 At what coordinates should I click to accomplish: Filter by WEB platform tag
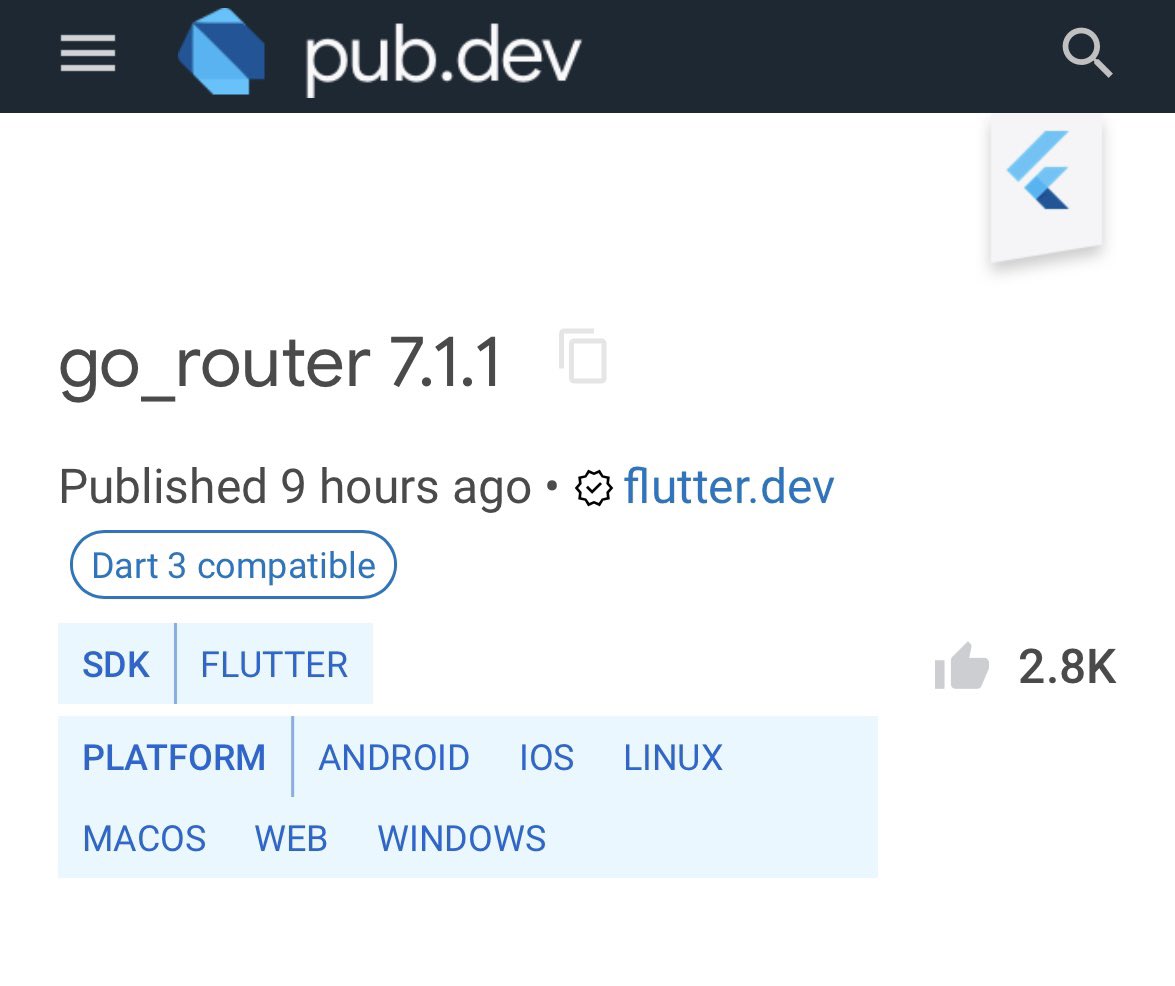[291, 838]
